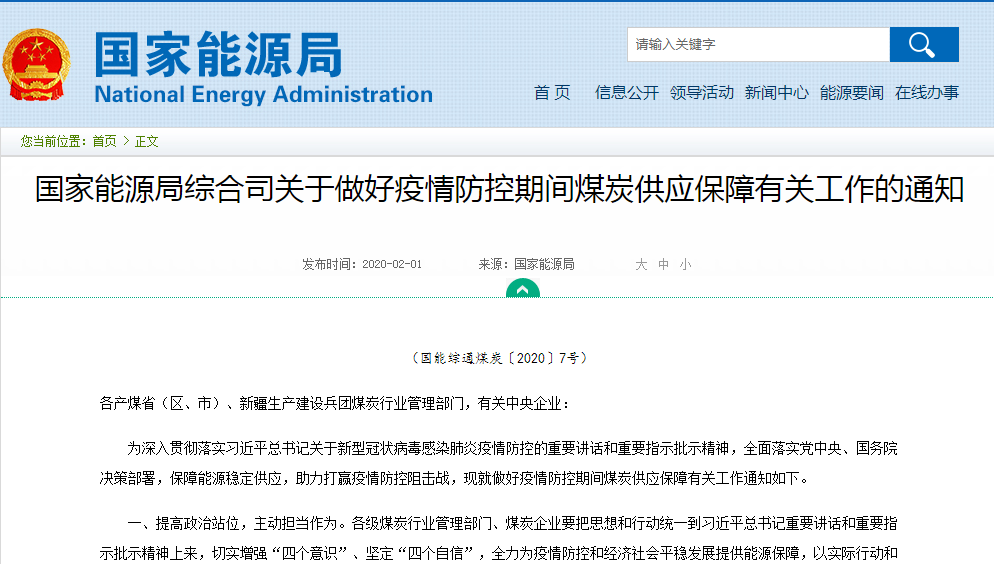
Task: Type in the 请输入关键字 search field
Action: [x=758, y=45]
